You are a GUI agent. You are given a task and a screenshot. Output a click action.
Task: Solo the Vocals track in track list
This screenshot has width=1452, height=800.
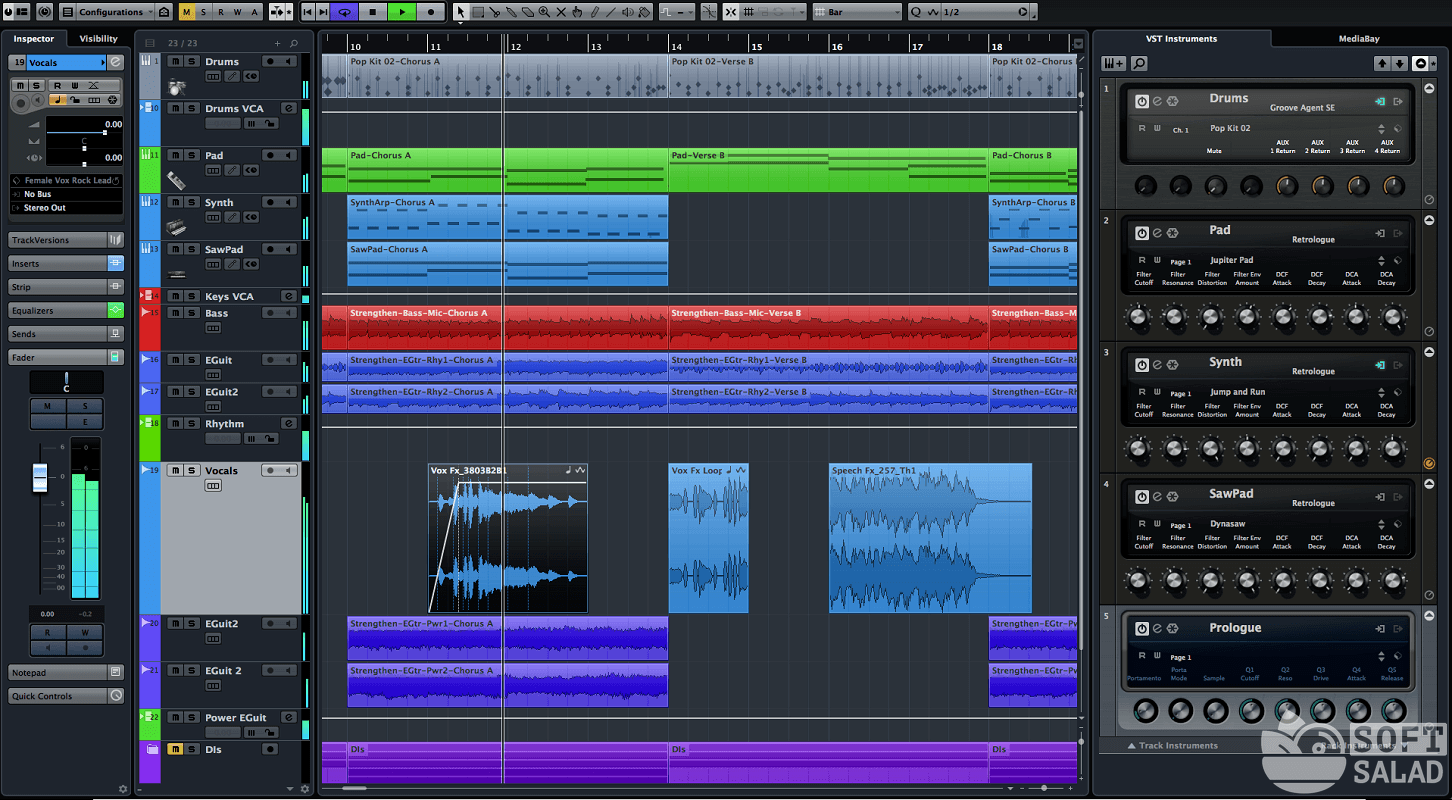point(191,470)
